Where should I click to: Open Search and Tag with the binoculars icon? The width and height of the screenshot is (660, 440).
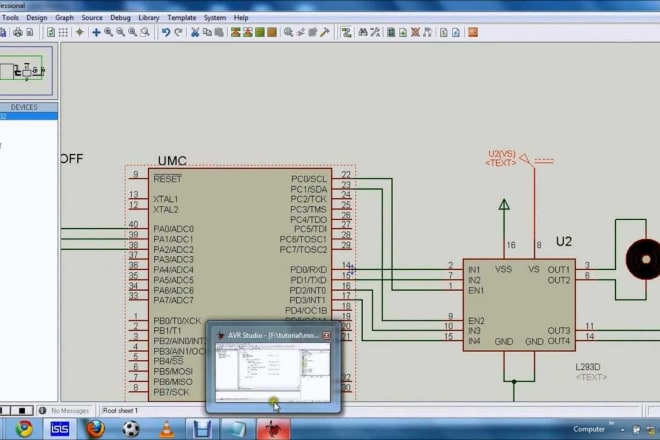click(363, 32)
